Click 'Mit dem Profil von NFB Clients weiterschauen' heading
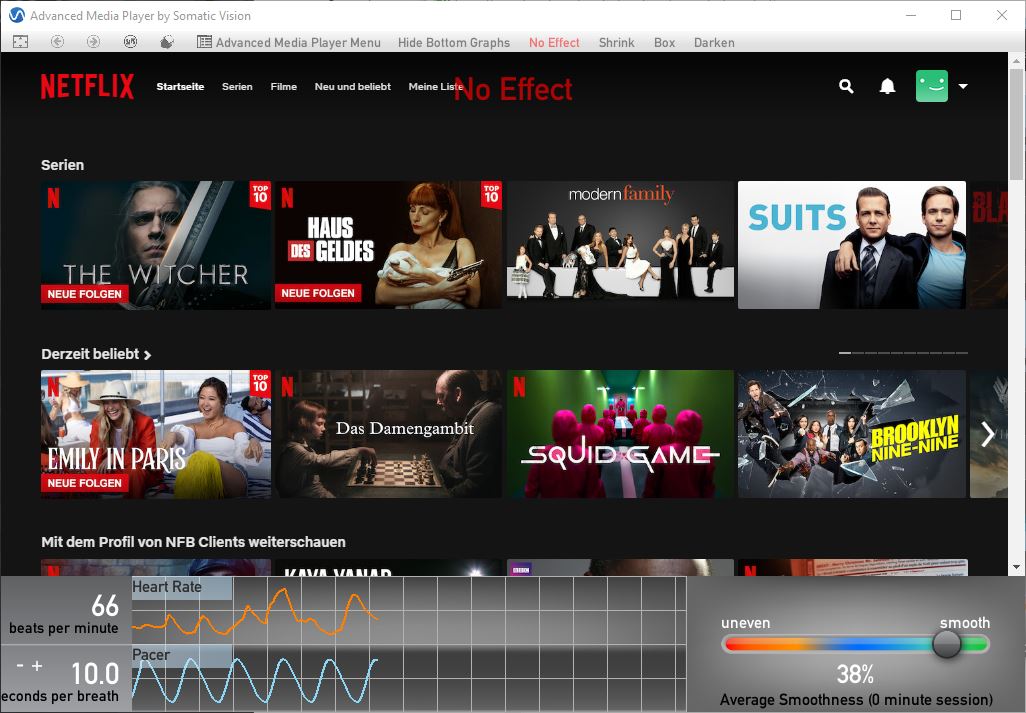 [x=193, y=542]
